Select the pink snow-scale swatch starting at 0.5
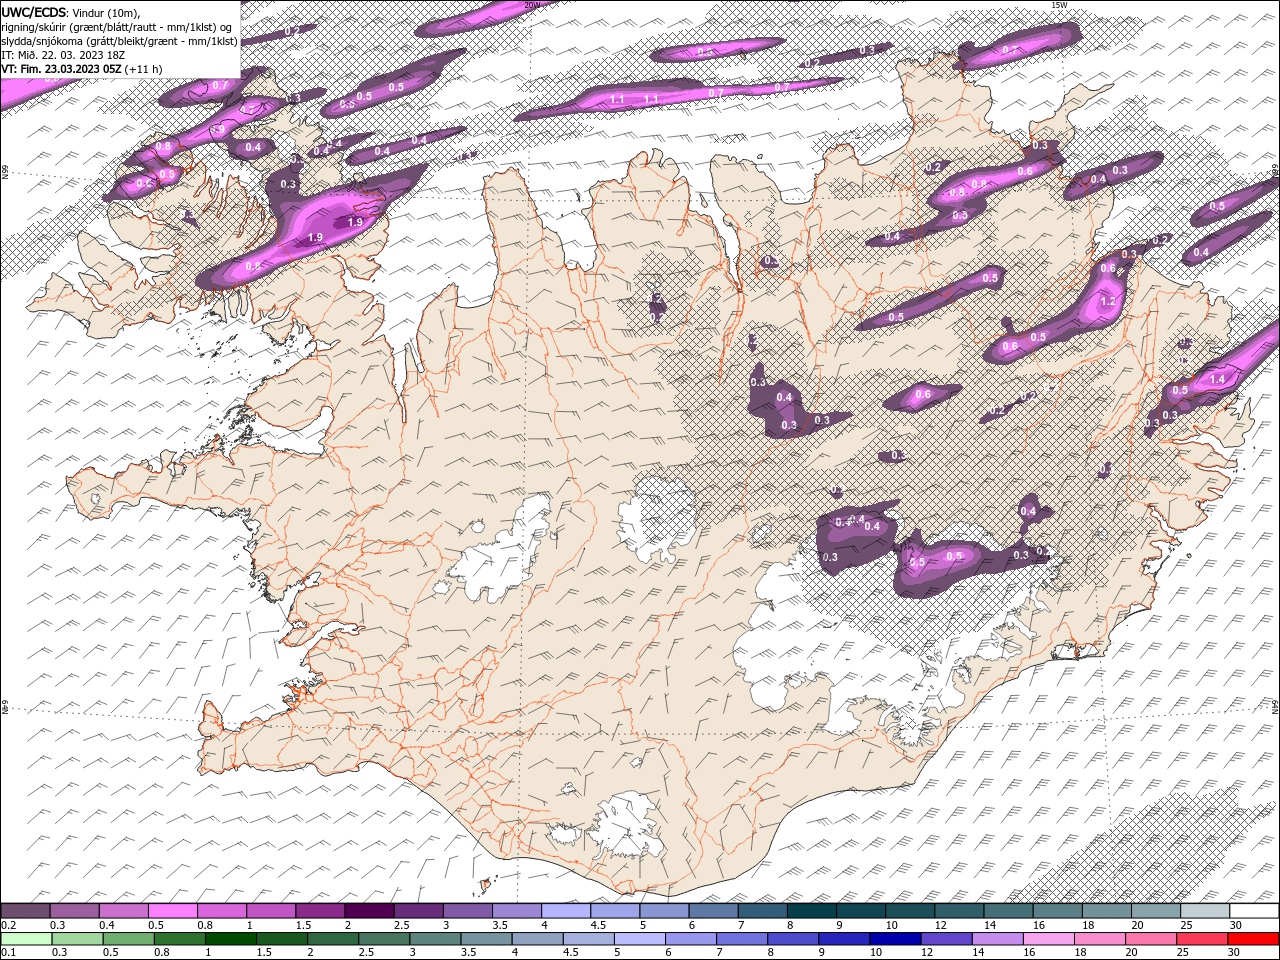This screenshot has height=960, width=1280. [x=172, y=911]
